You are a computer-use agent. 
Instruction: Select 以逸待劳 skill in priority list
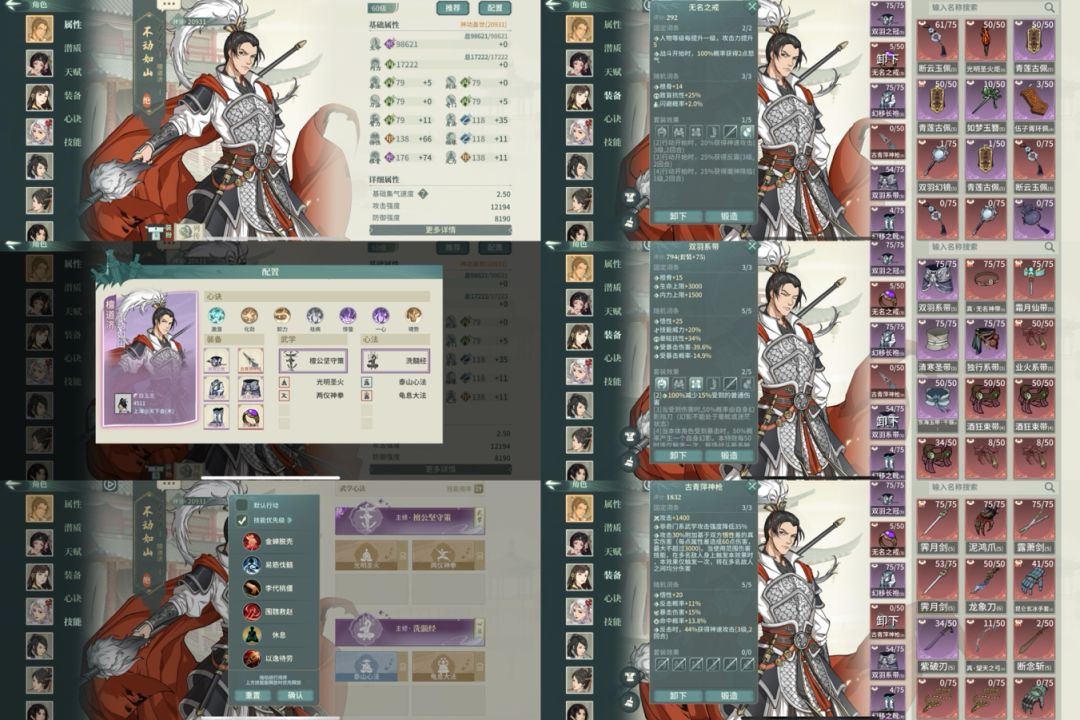(x=273, y=659)
